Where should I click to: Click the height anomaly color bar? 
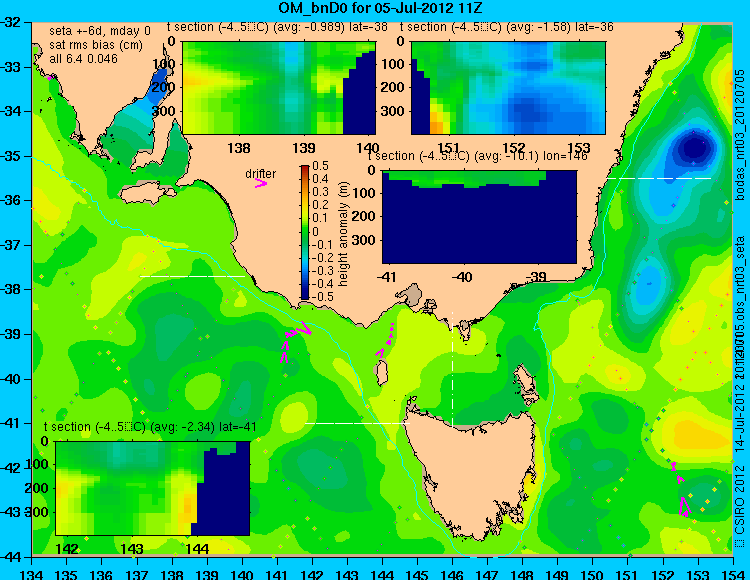(305, 232)
